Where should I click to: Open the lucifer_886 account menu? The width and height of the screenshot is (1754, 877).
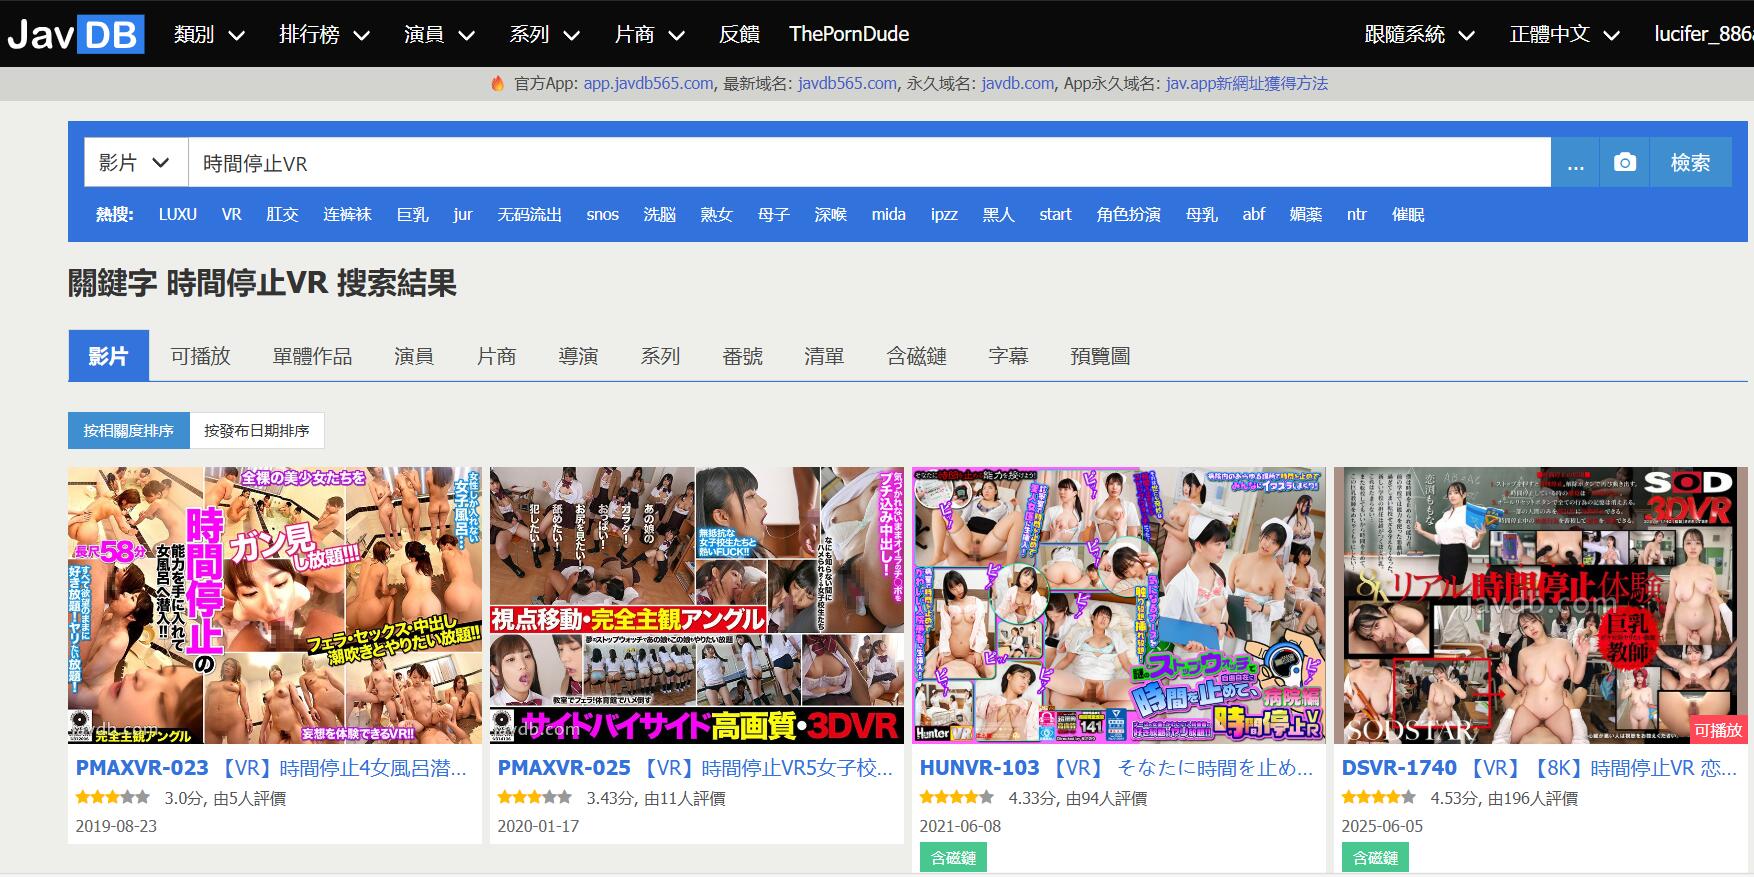tap(1703, 34)
